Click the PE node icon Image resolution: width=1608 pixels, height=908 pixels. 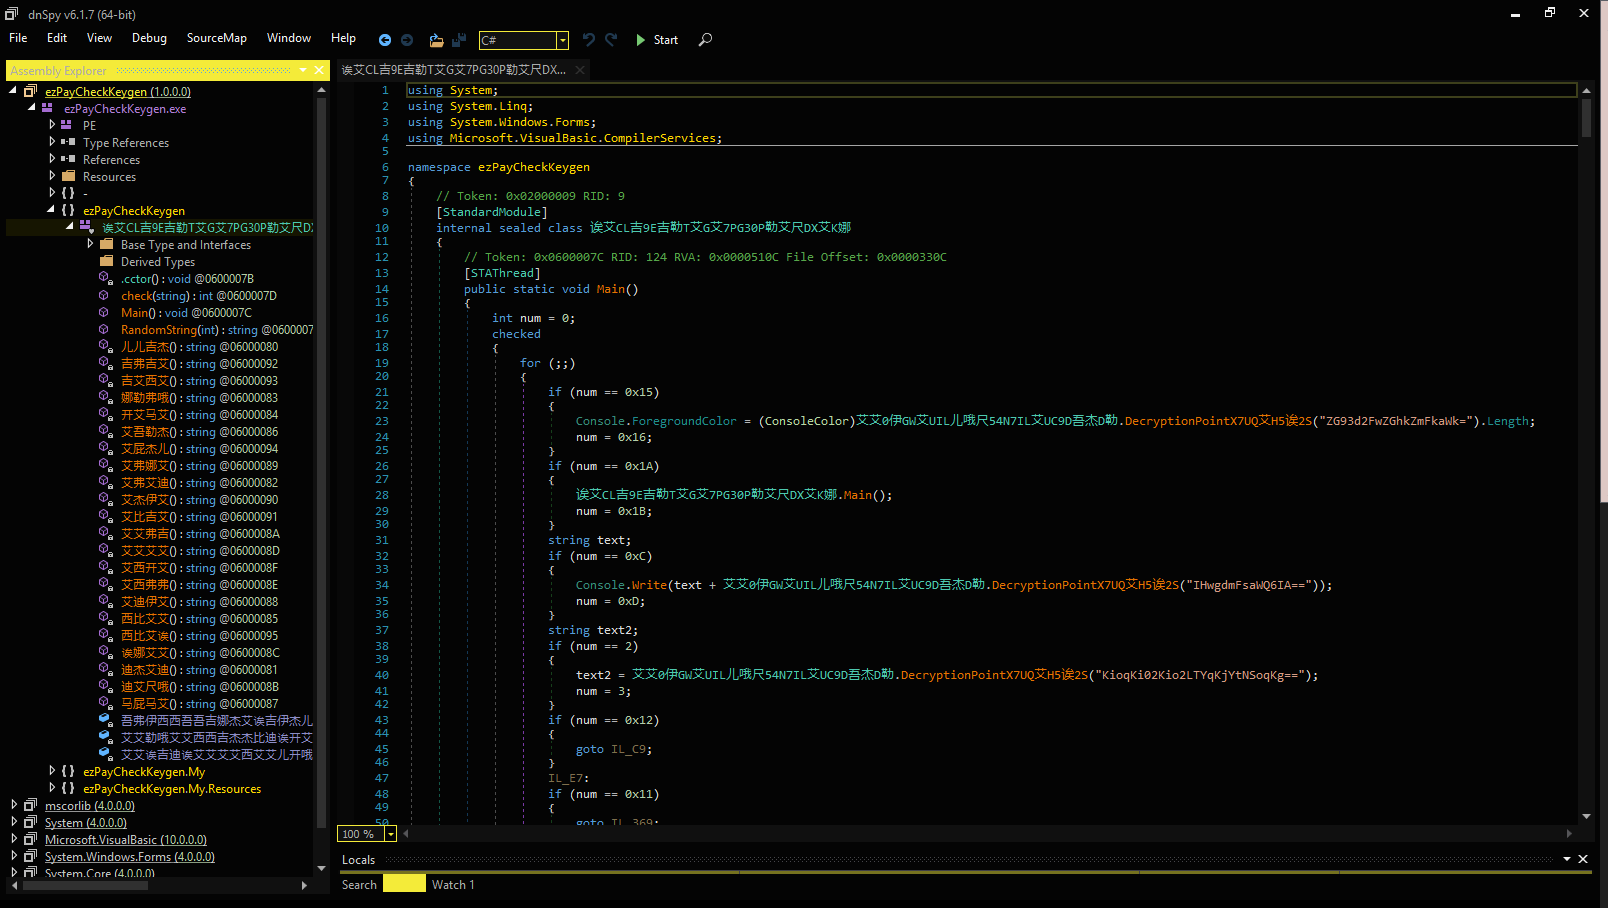click(x=66, y=125)
